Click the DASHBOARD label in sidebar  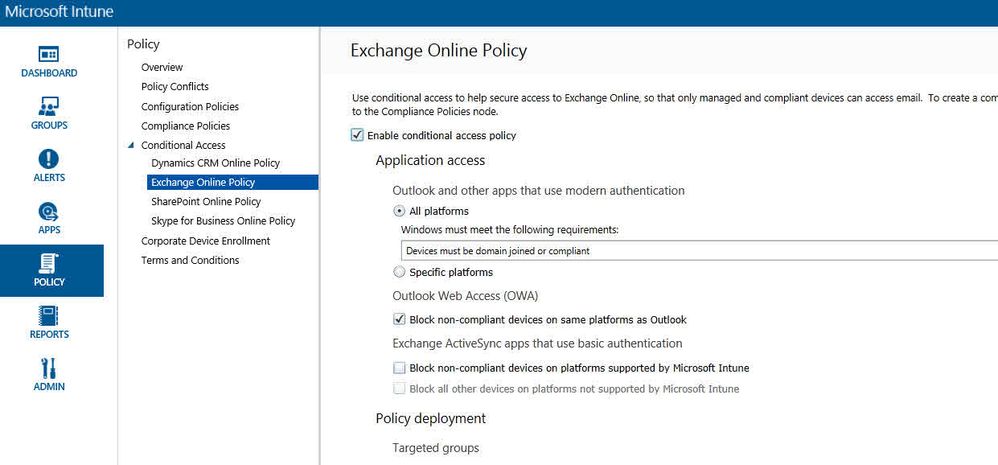[x=49, y=73]
